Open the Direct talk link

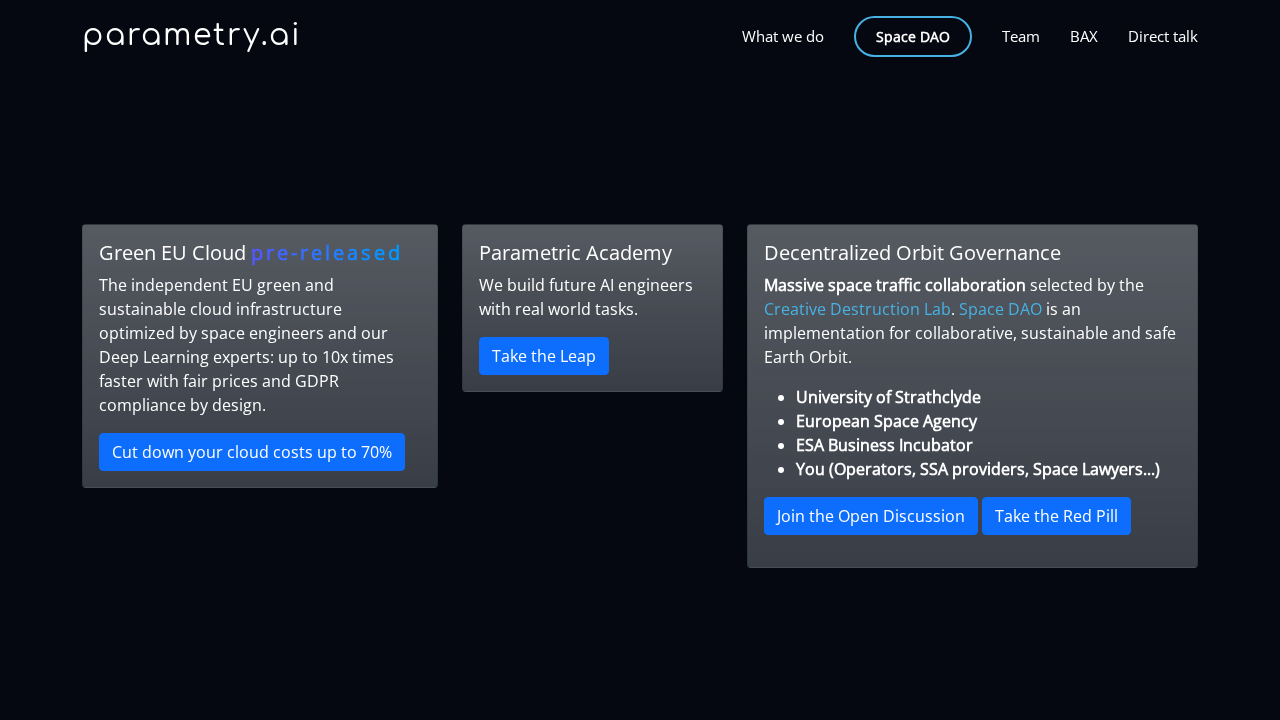[x=1162, y=36]
